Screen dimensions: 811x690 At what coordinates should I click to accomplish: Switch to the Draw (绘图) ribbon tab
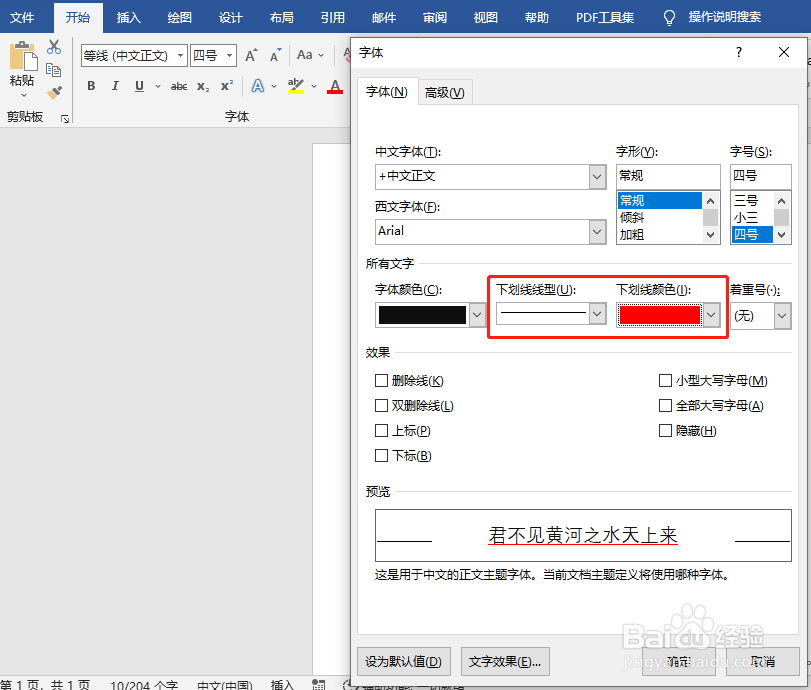[x=179, y=18]
